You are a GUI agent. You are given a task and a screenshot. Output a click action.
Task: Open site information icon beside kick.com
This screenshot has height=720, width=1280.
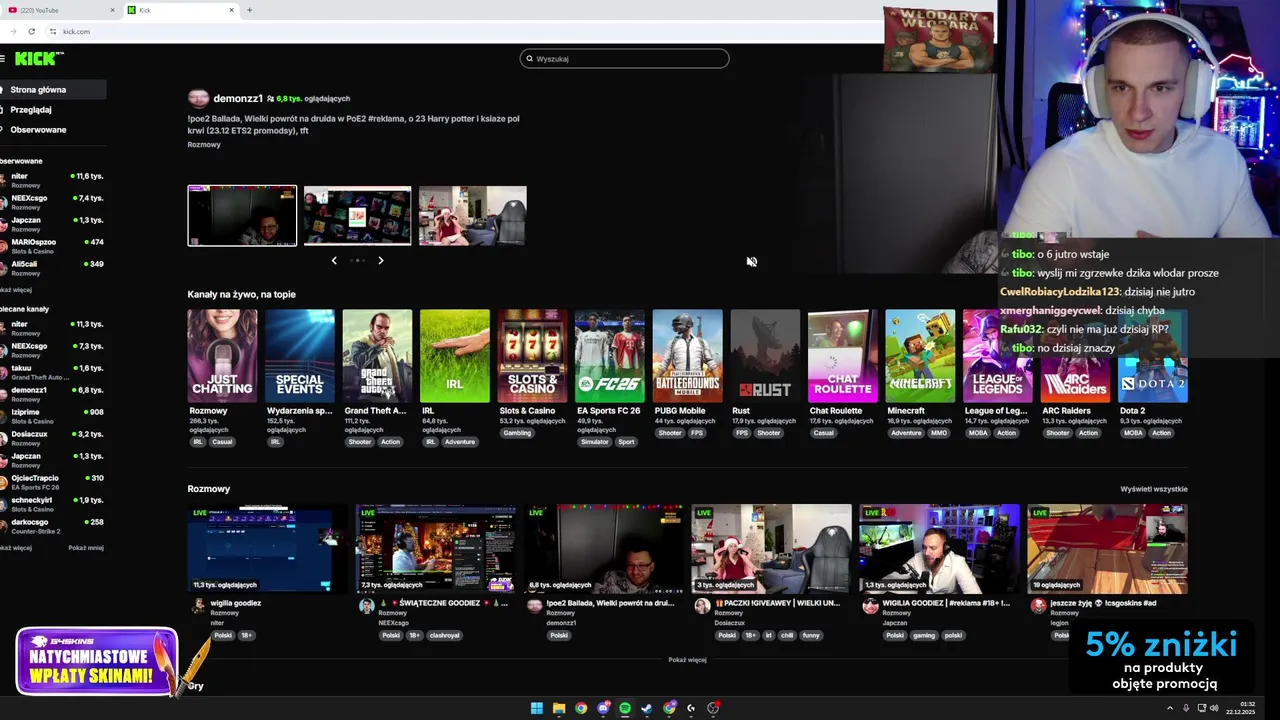[x=53, y=31]
